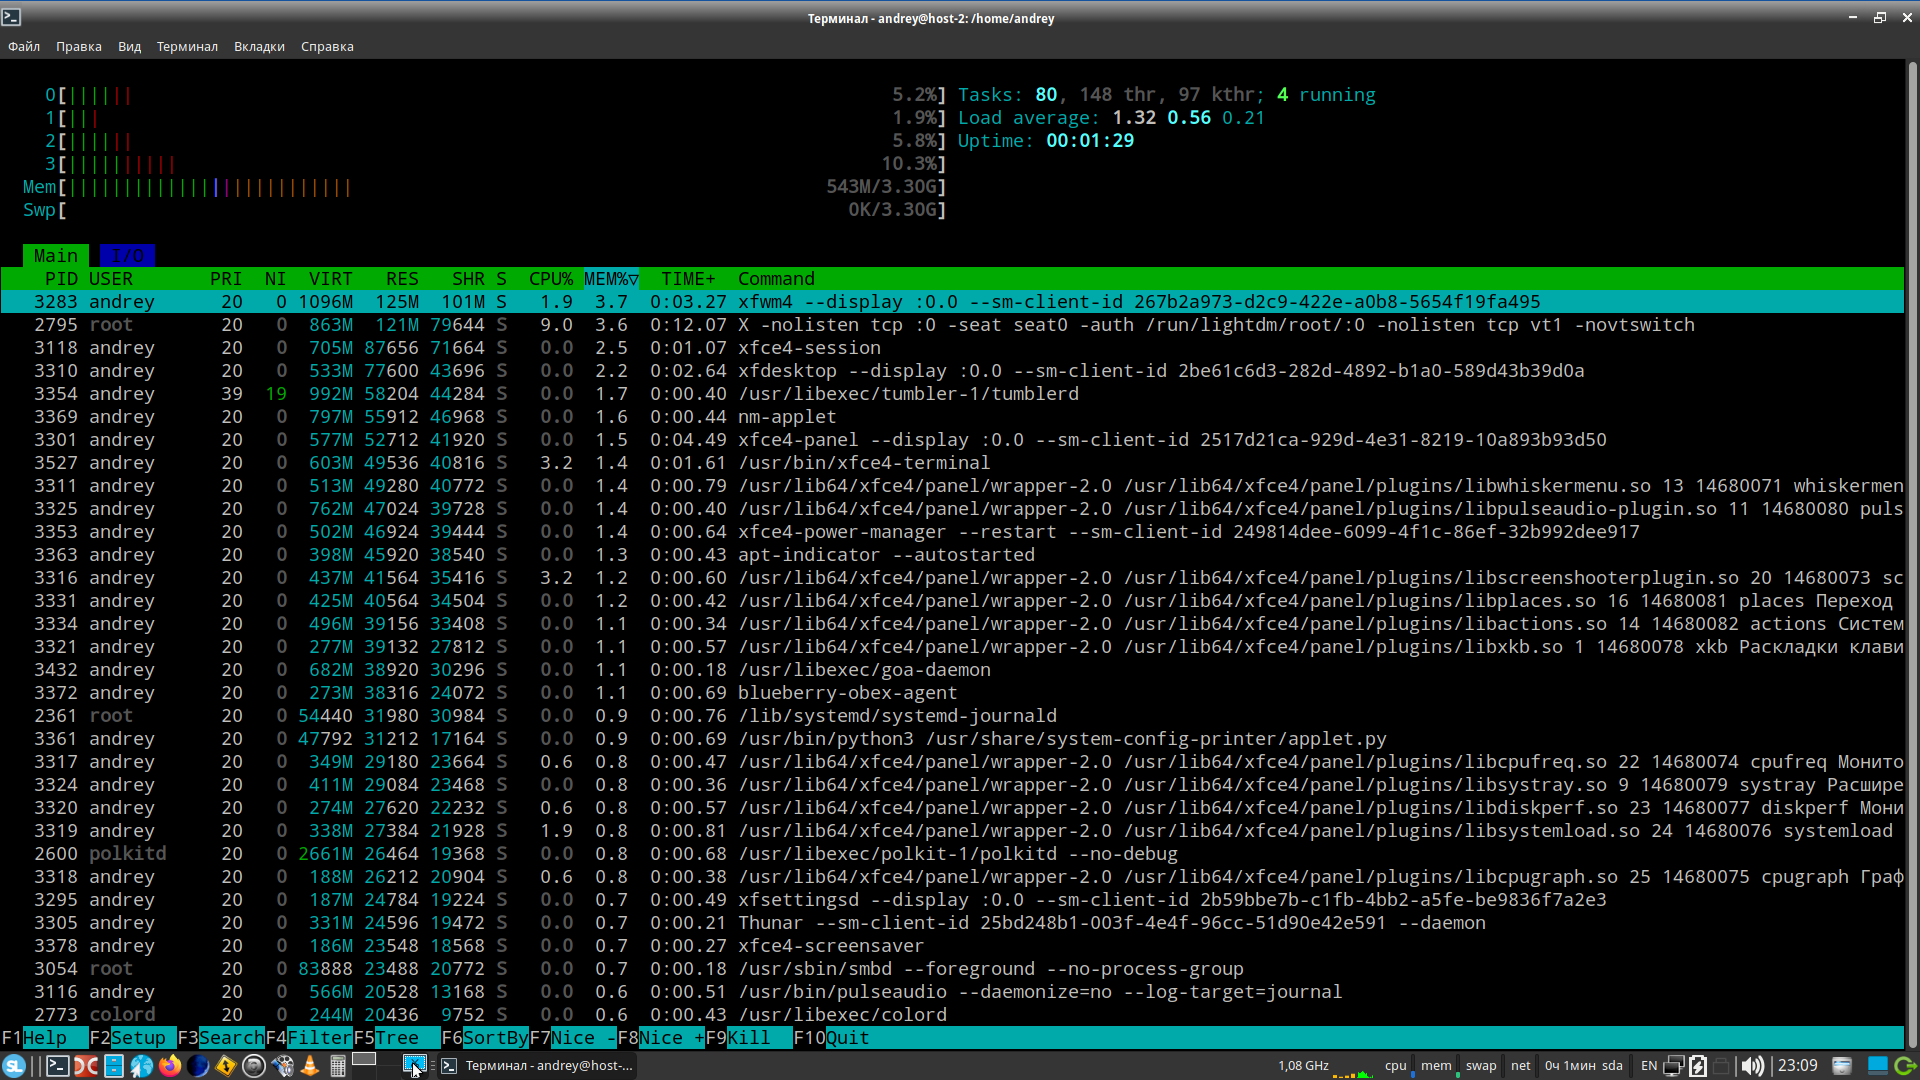Open the whisker menu start button
The height and width of the screenshot is (1080, 1920).
[x=14, y=1066]
